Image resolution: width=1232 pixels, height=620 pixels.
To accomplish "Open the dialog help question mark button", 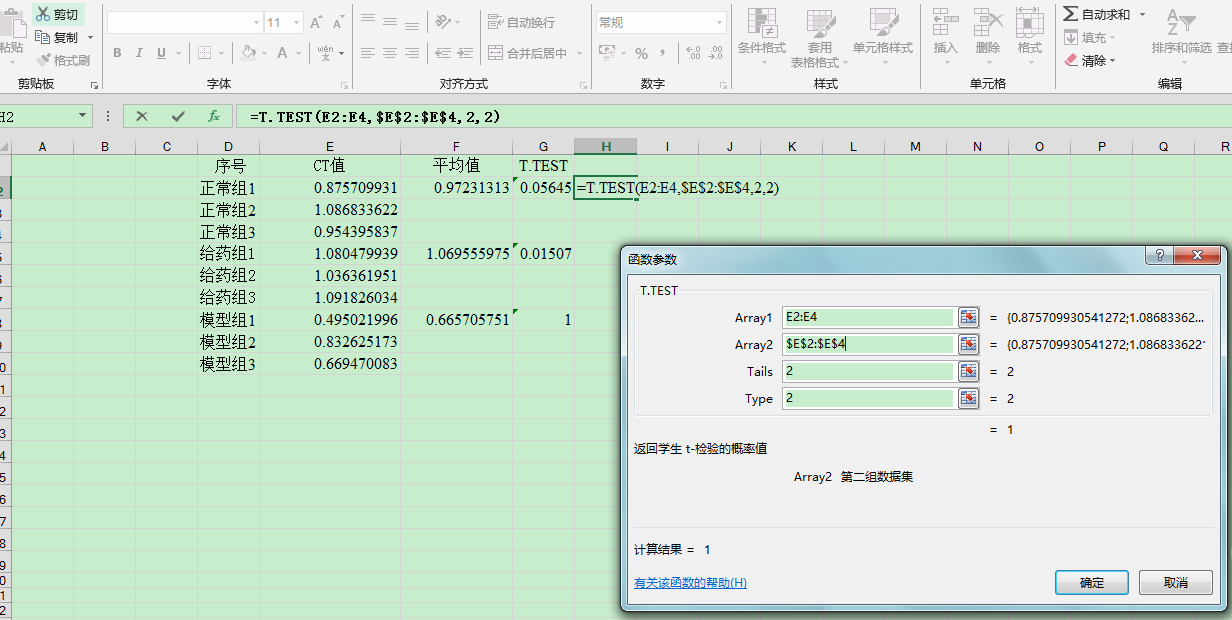I will (1159, 256).
